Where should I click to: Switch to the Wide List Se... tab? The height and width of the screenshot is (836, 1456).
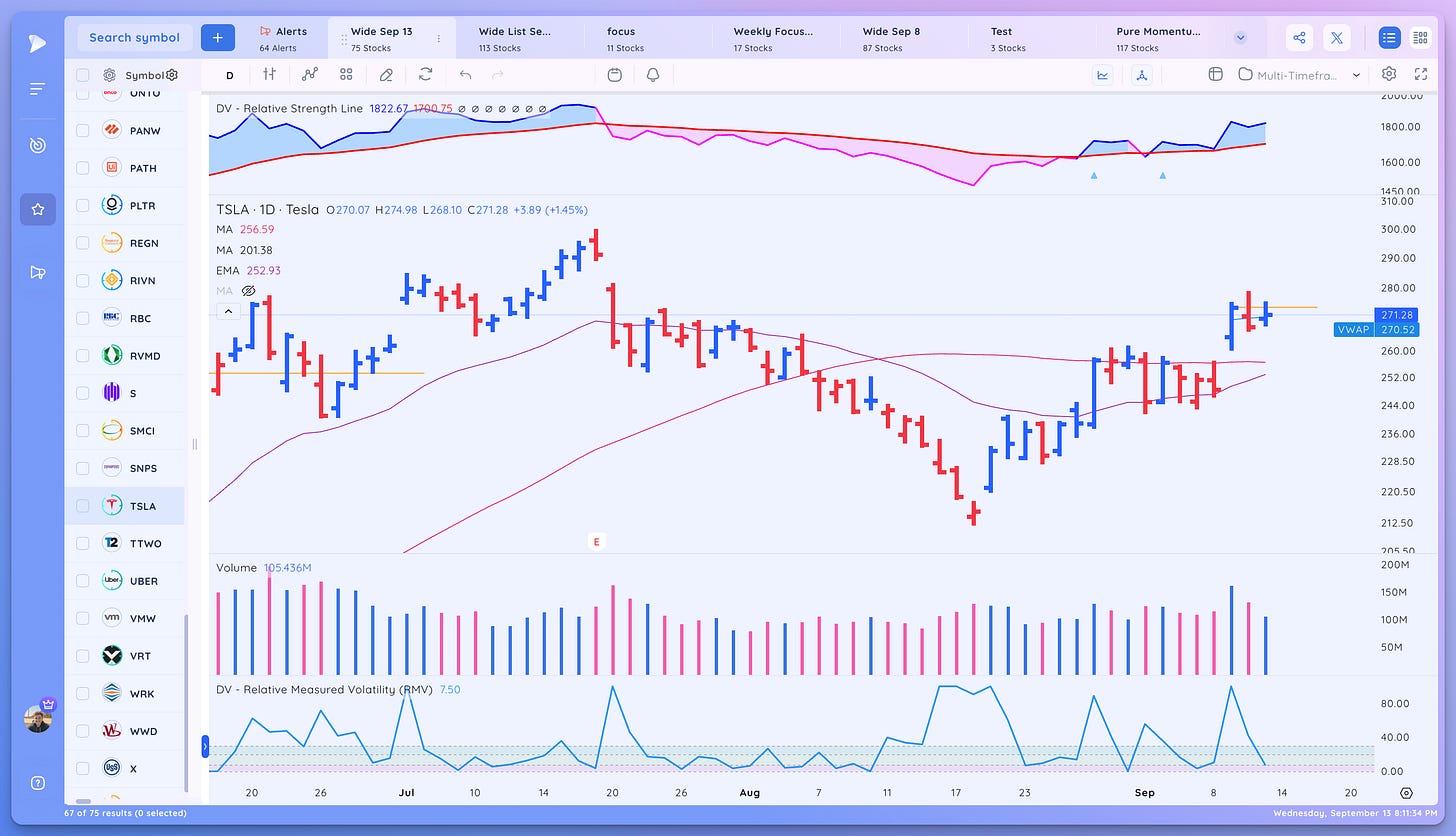click(516, 38)
